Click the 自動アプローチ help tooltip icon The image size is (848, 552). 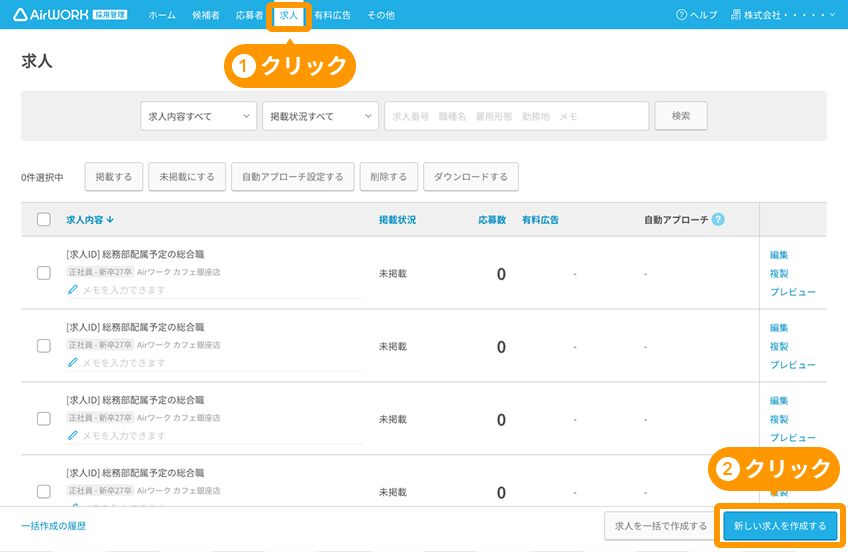(x=718, y=220)
